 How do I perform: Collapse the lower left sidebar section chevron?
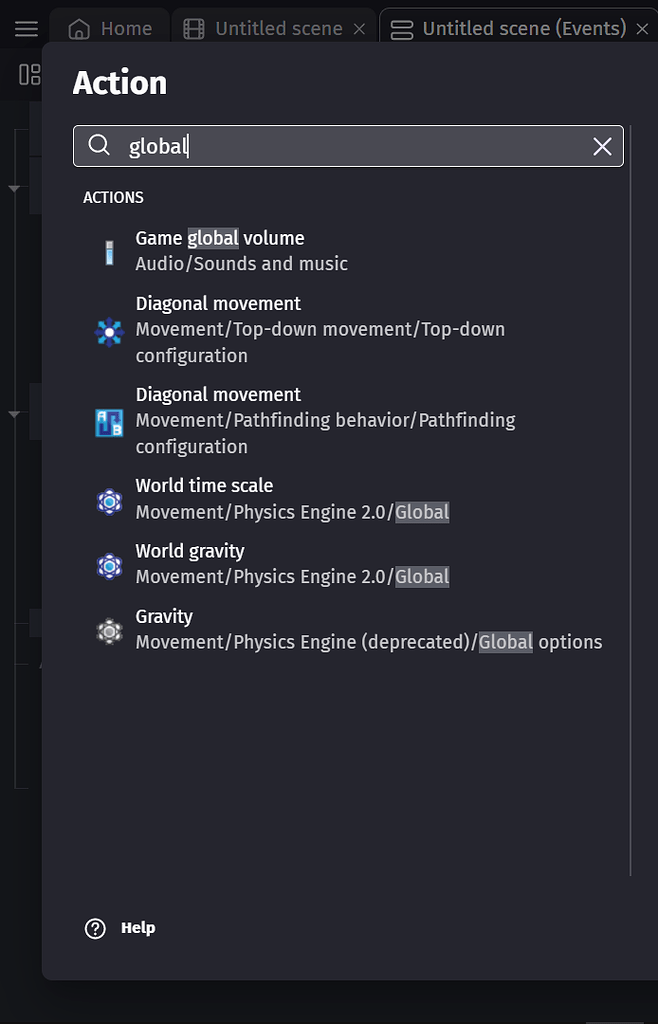(13, 412)
